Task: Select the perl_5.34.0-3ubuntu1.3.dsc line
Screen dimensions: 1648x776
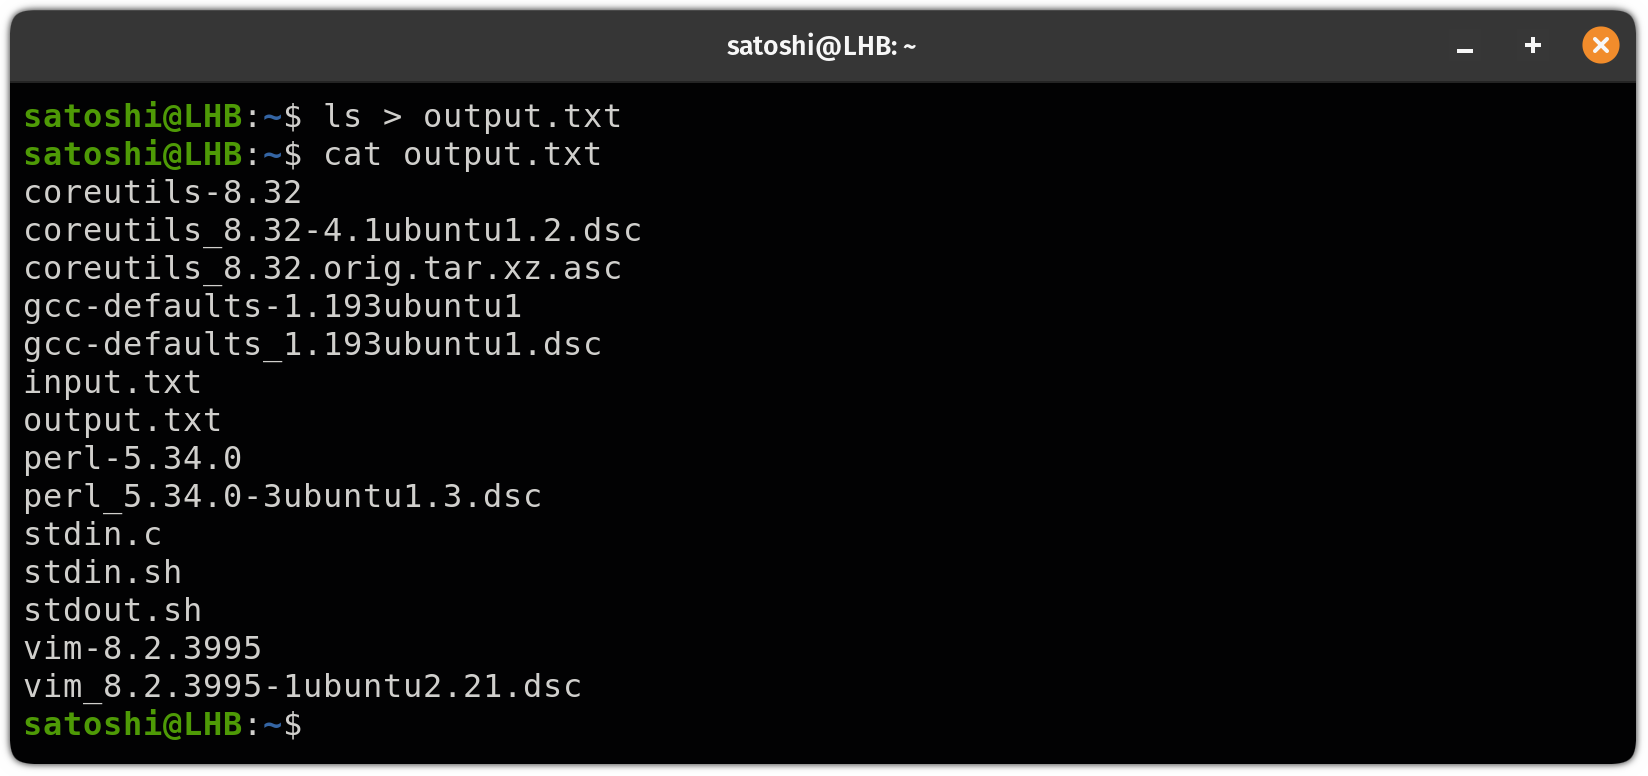Action: coord(282,496)
